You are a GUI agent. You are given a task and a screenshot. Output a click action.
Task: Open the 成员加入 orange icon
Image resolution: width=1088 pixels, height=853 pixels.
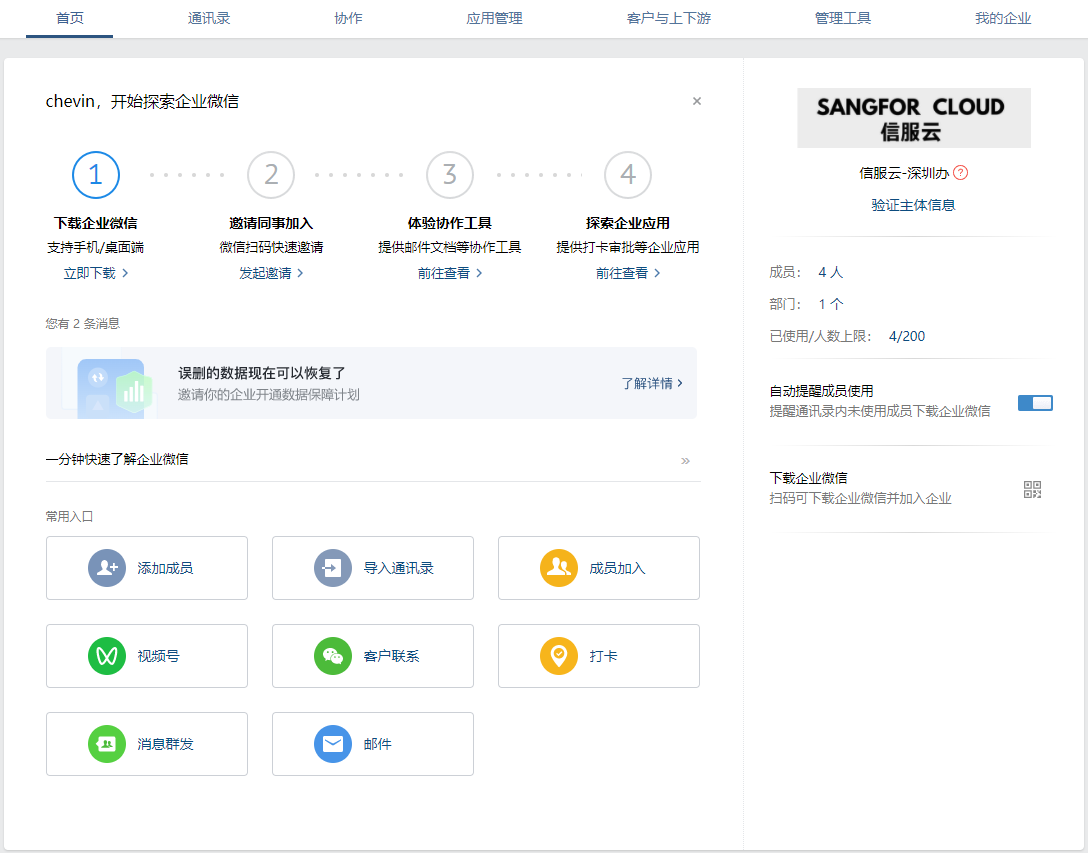point(558,568)
